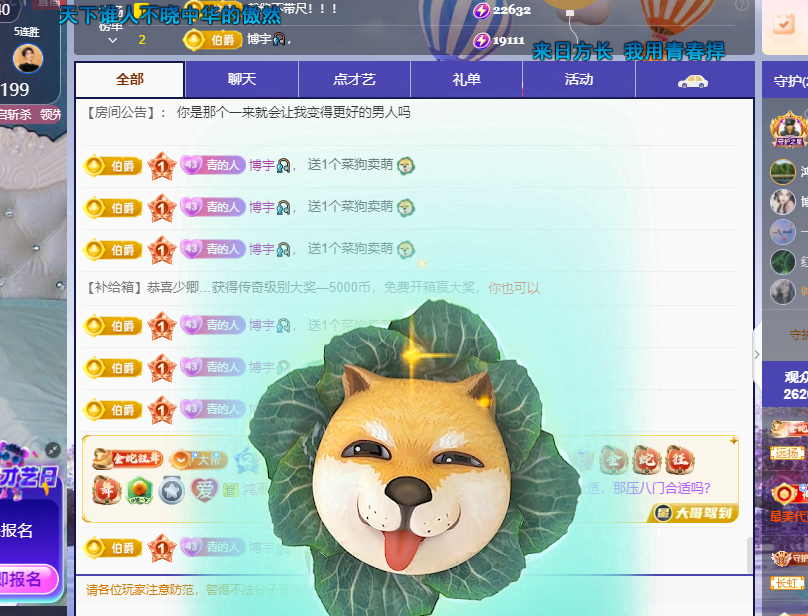Viewport: 808px width, 616px height.
Task: Open the car icon tab
Action: click(x=693, y=81)
